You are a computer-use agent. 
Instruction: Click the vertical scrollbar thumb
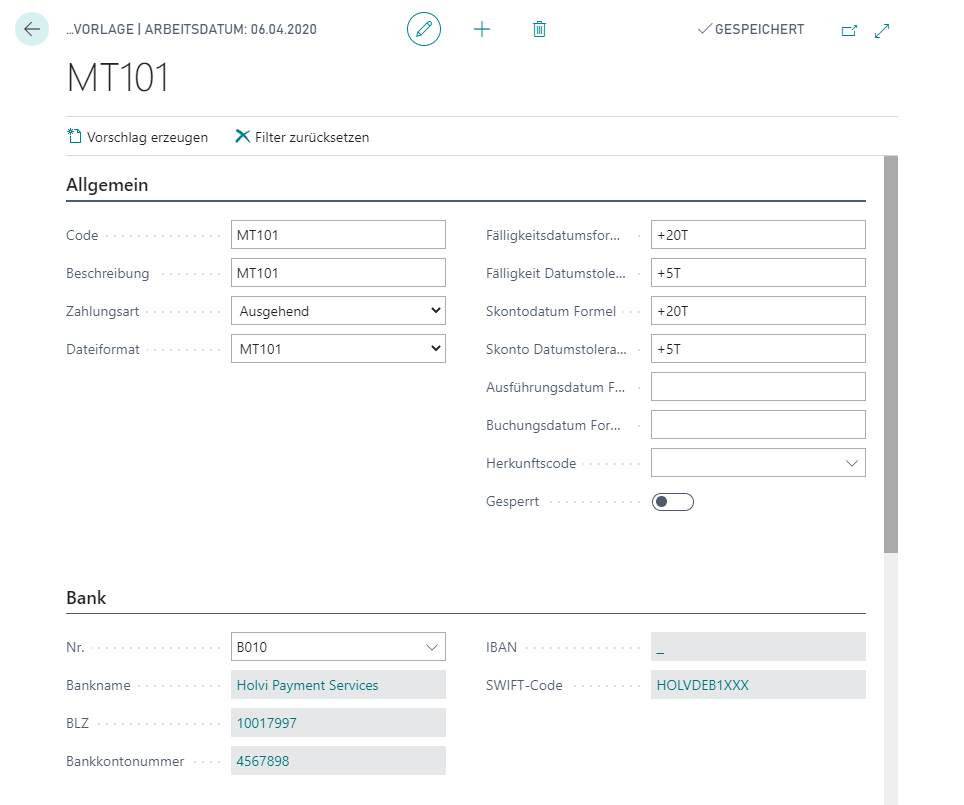[x=891, y=354]
